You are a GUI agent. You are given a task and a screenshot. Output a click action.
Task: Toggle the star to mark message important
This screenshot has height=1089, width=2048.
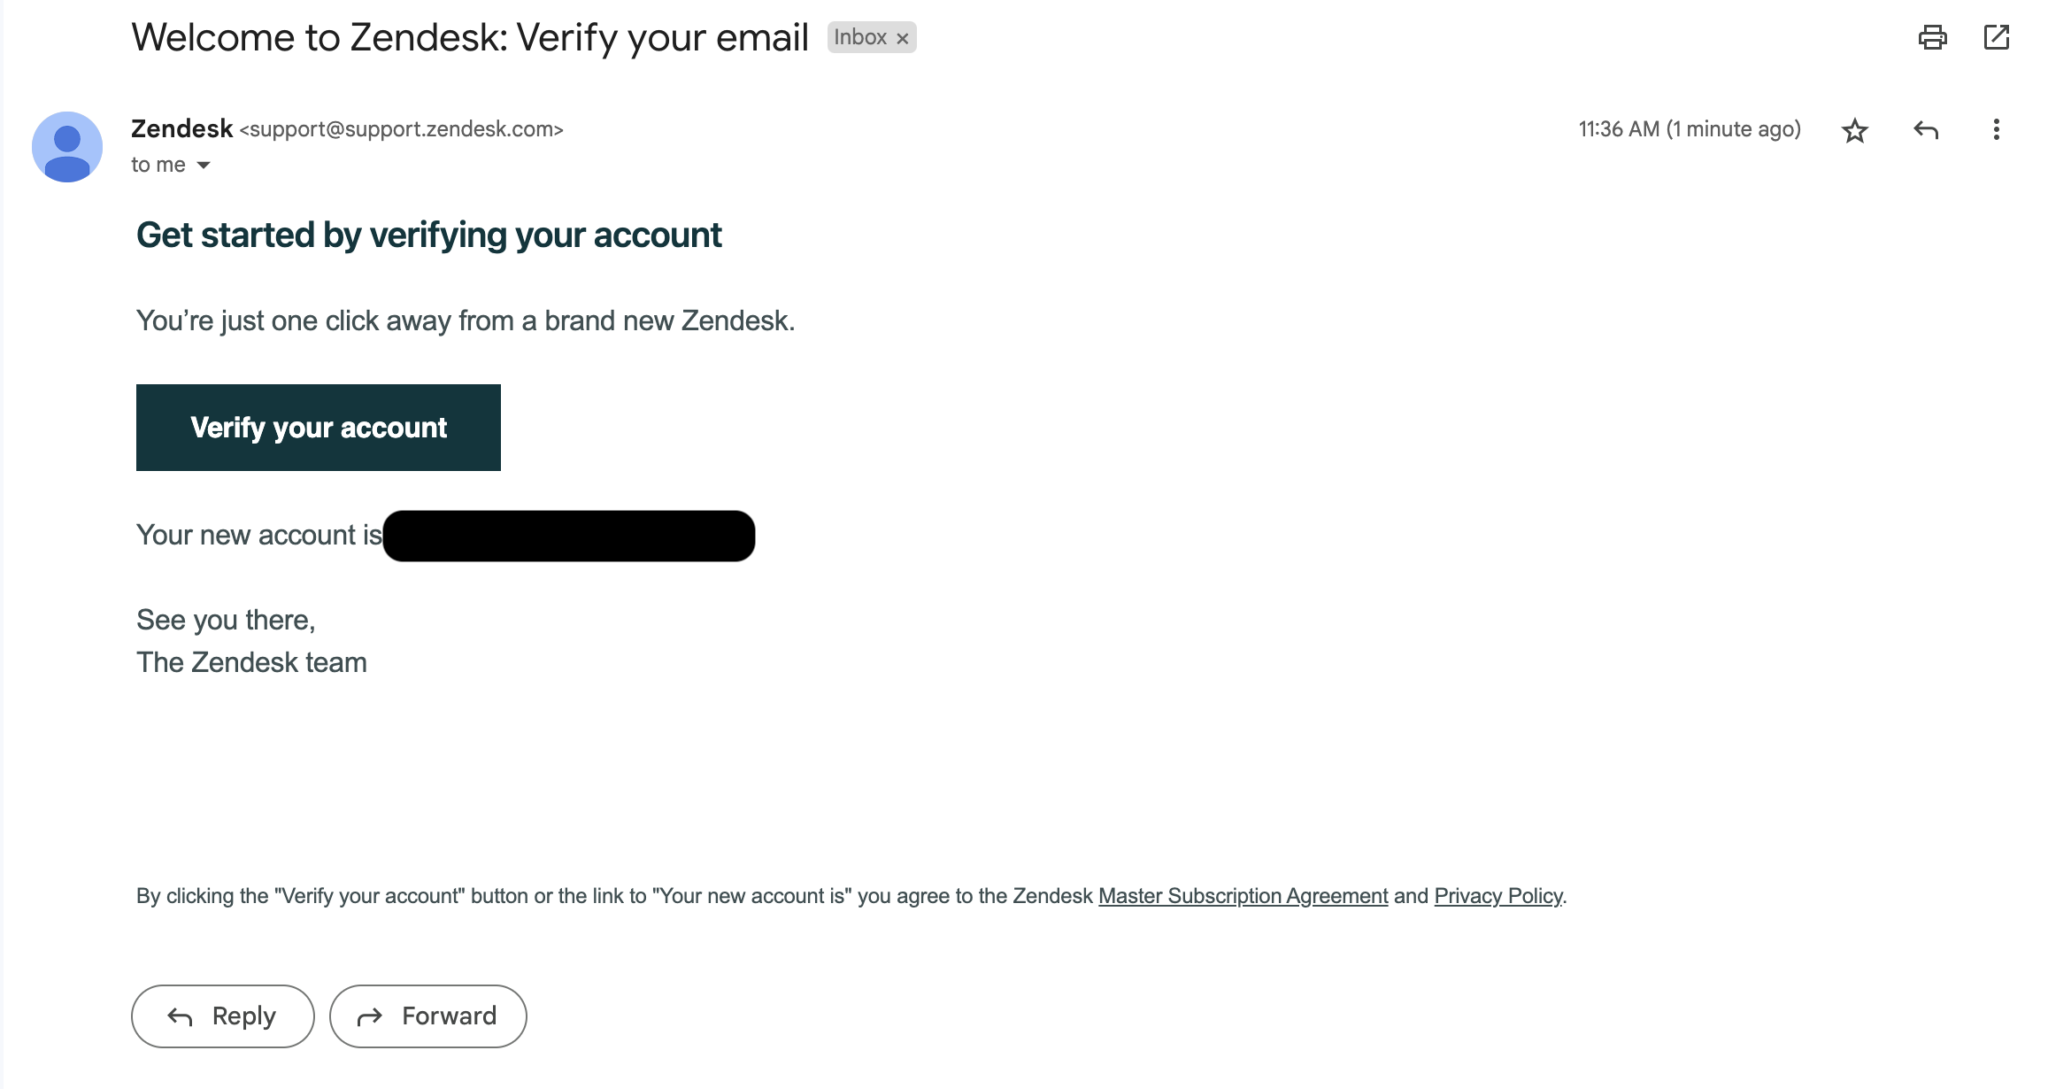point(1854,130)
